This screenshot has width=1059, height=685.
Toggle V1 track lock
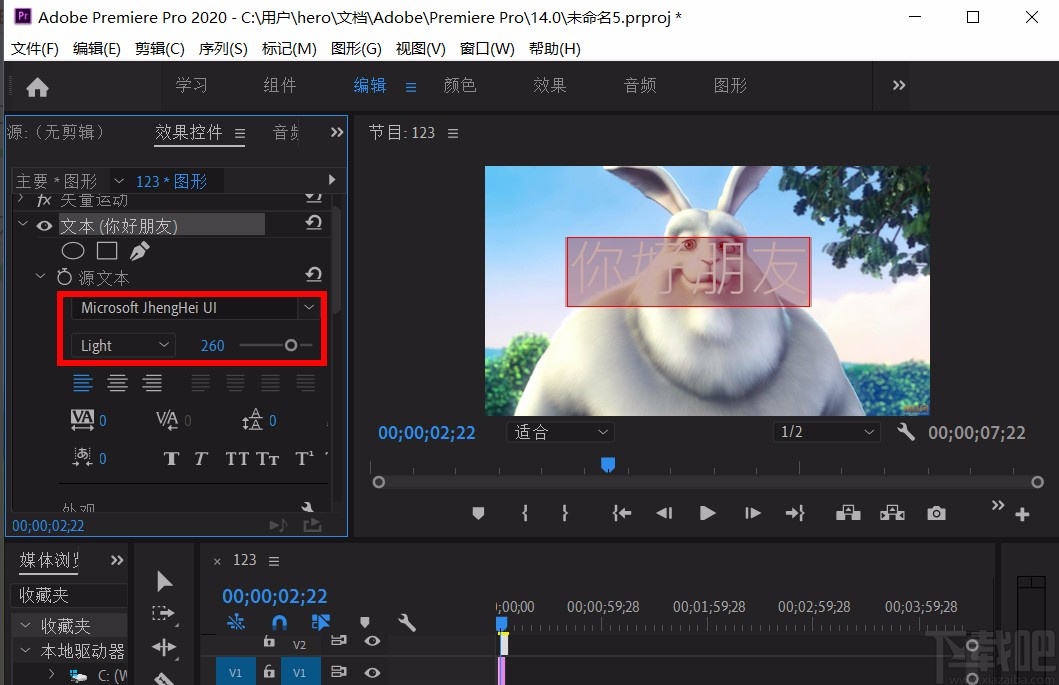pyautogui.click(x=269, y=671)
